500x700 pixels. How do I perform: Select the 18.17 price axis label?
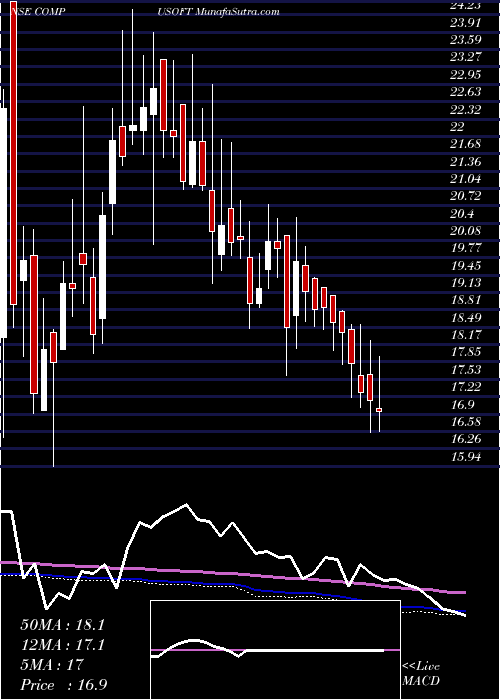466,335
